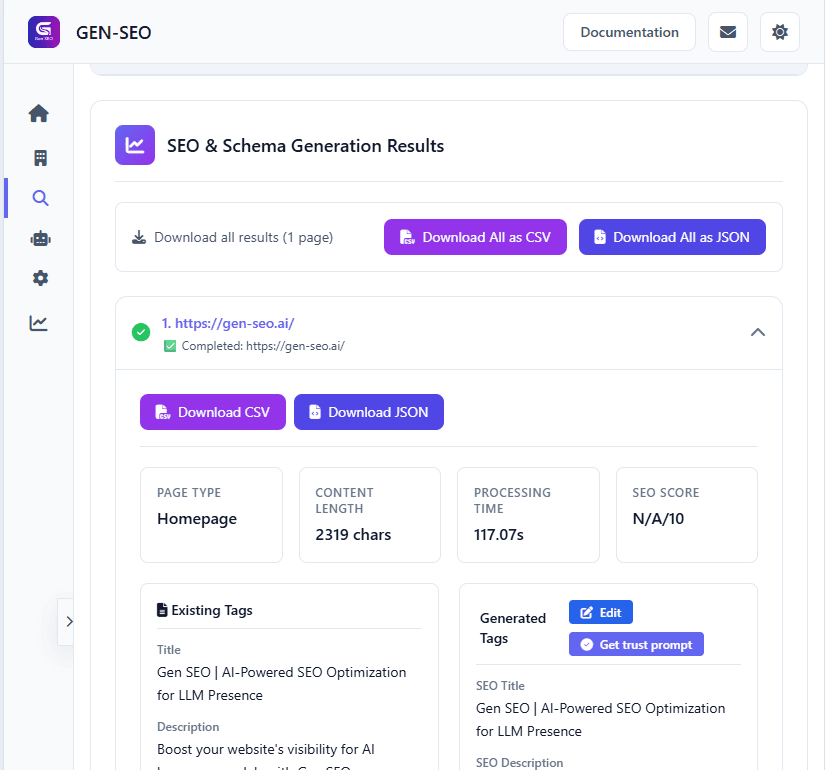825x770 pixels.
Task: Open the AI robot tool in sidebar
Action: tap(38, 238)
